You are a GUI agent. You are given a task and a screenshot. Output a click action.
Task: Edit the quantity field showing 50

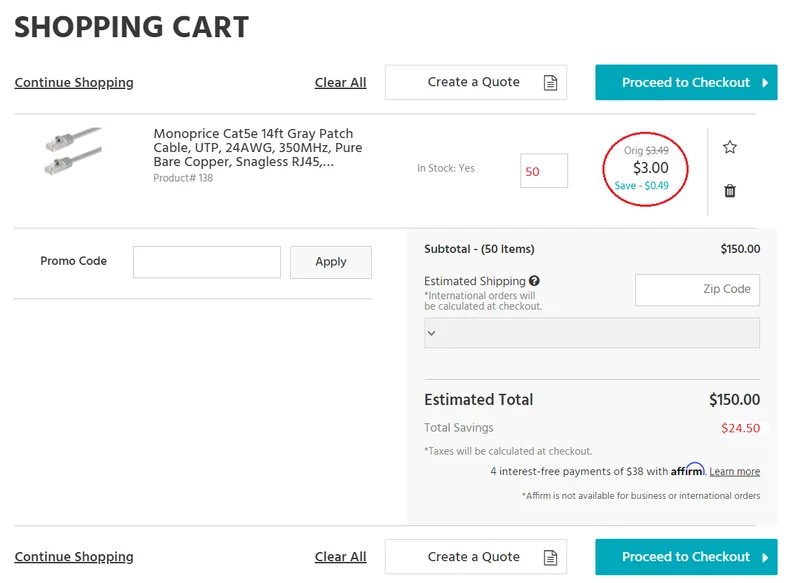click(x=544, y=171)
